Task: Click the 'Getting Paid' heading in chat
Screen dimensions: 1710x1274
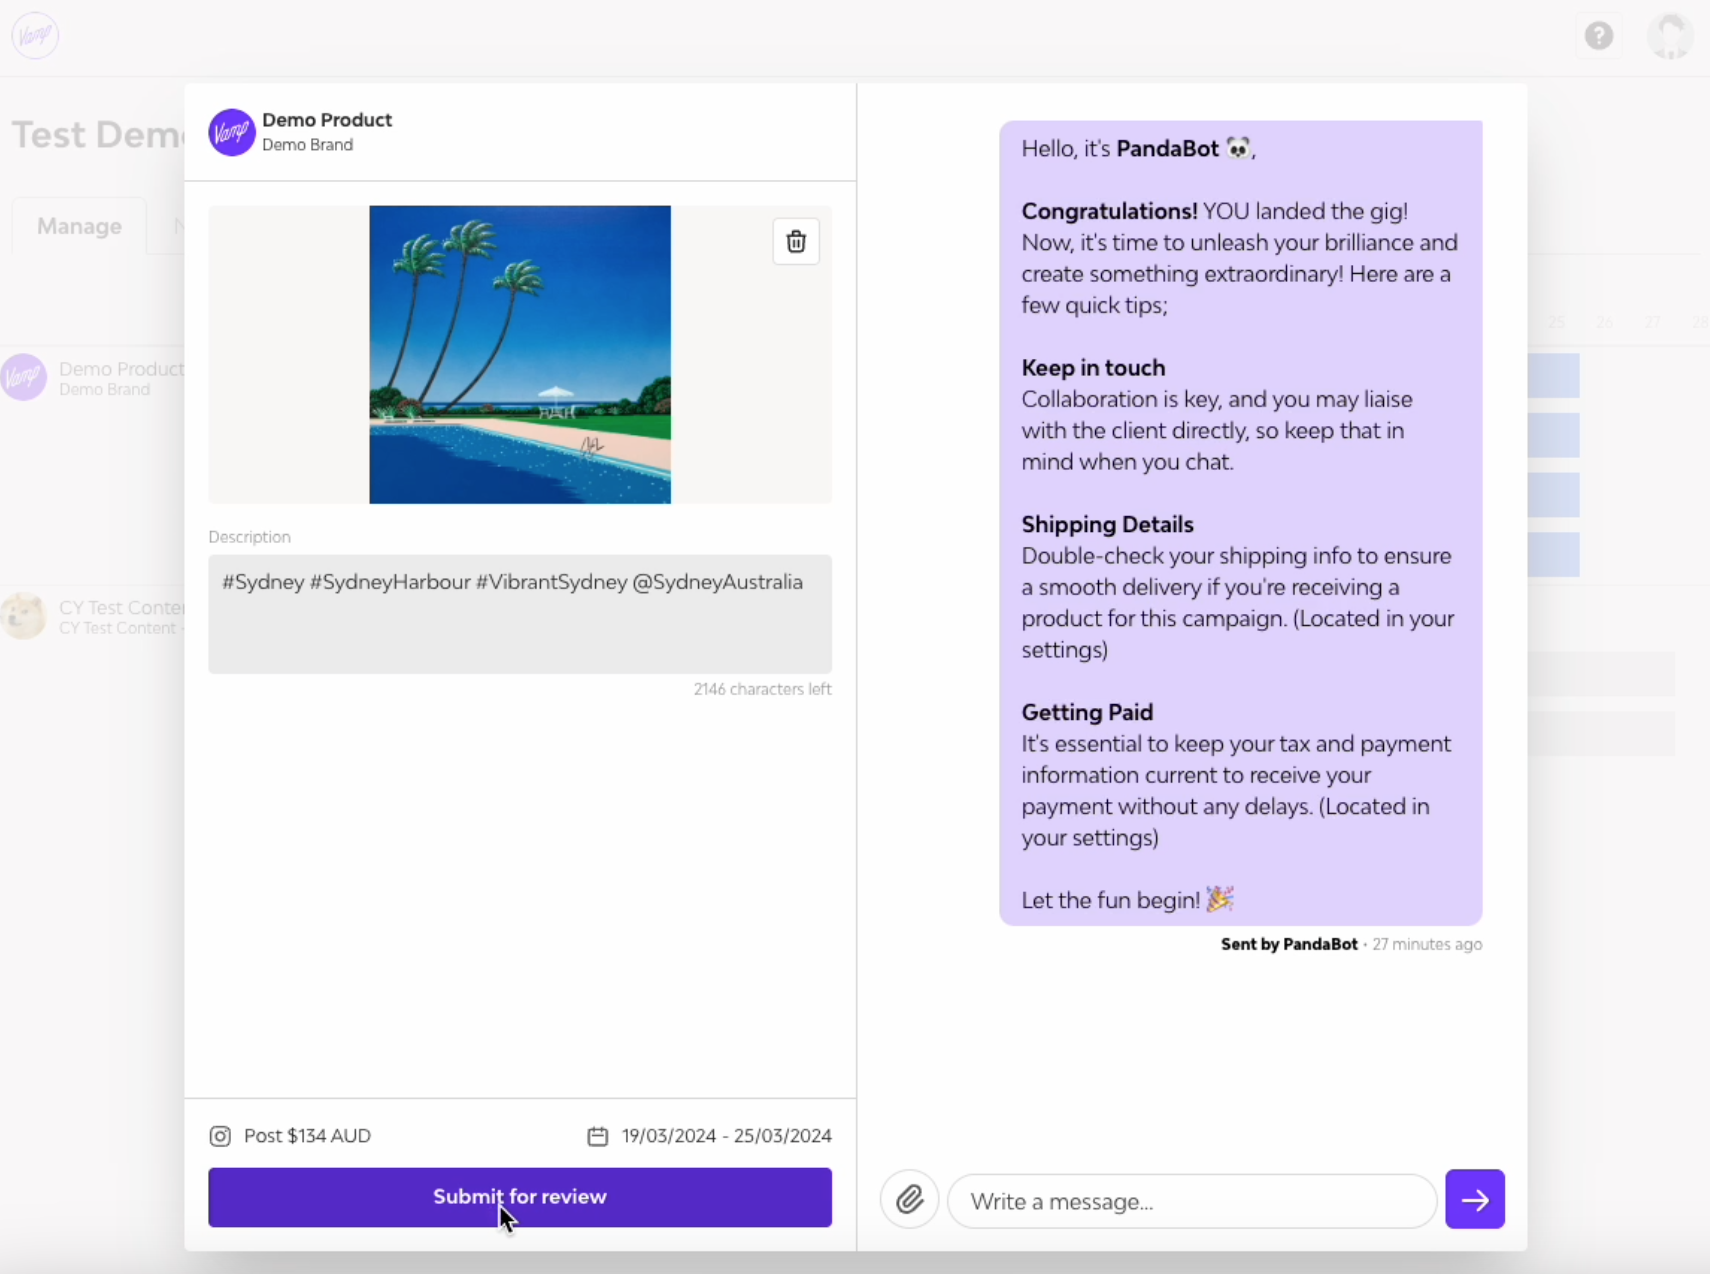Action: pyautogui.click(x=1087, y=712)
